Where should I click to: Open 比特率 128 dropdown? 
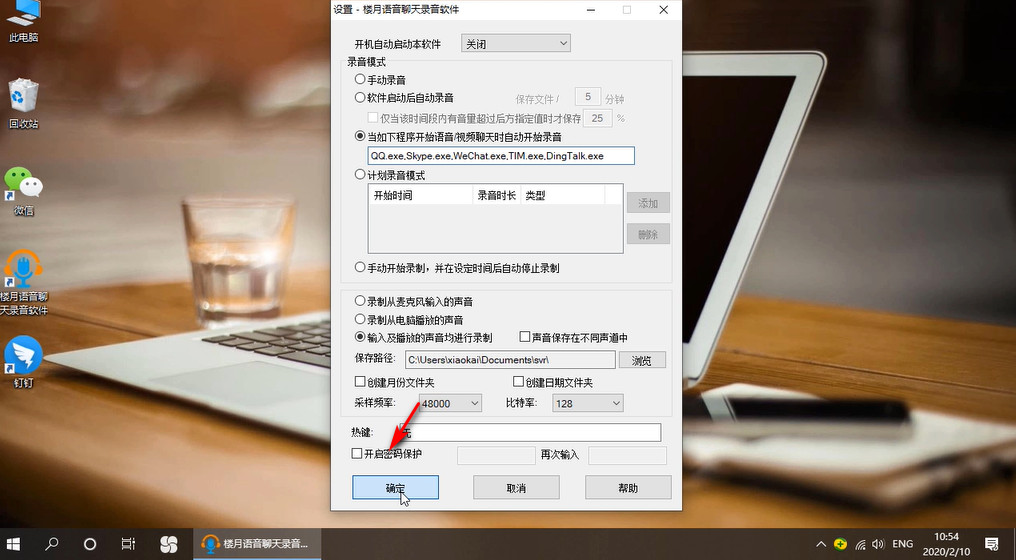point(587,403)
